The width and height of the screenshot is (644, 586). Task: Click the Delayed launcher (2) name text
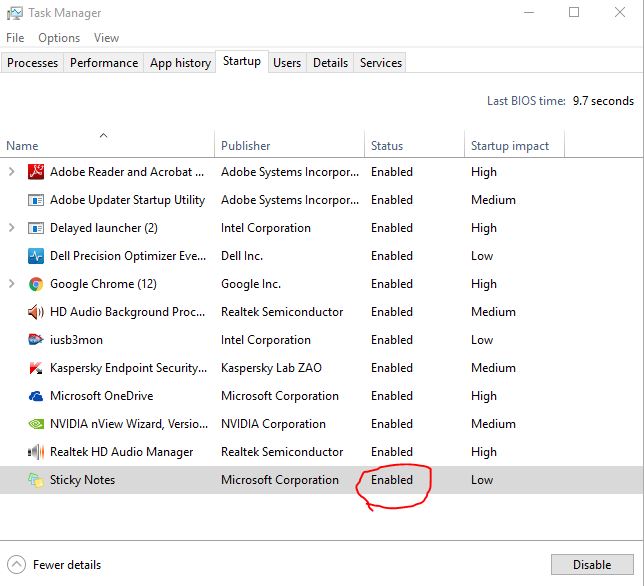point(104,228)
